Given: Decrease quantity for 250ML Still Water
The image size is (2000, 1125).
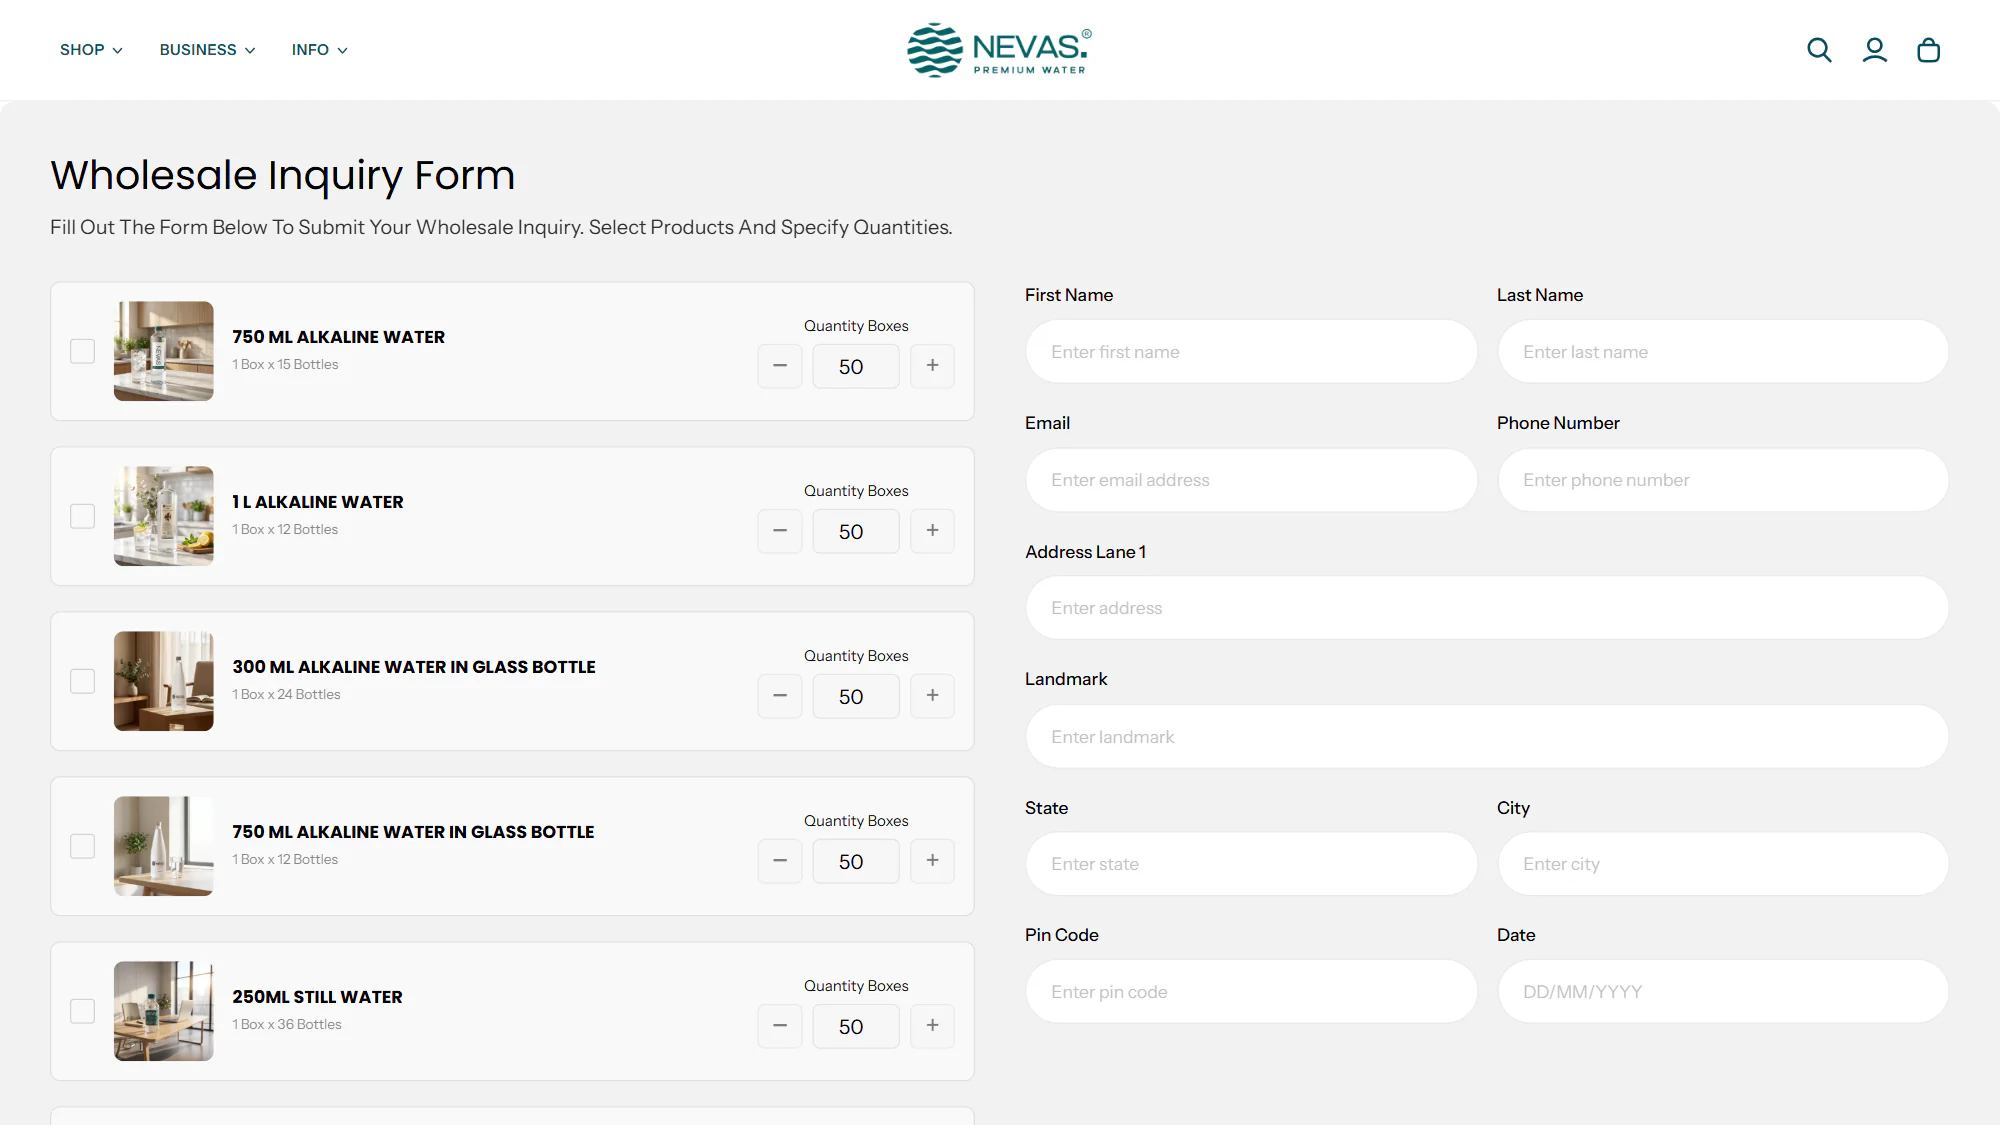Looking at the screenshot, I should (780, 1026).
